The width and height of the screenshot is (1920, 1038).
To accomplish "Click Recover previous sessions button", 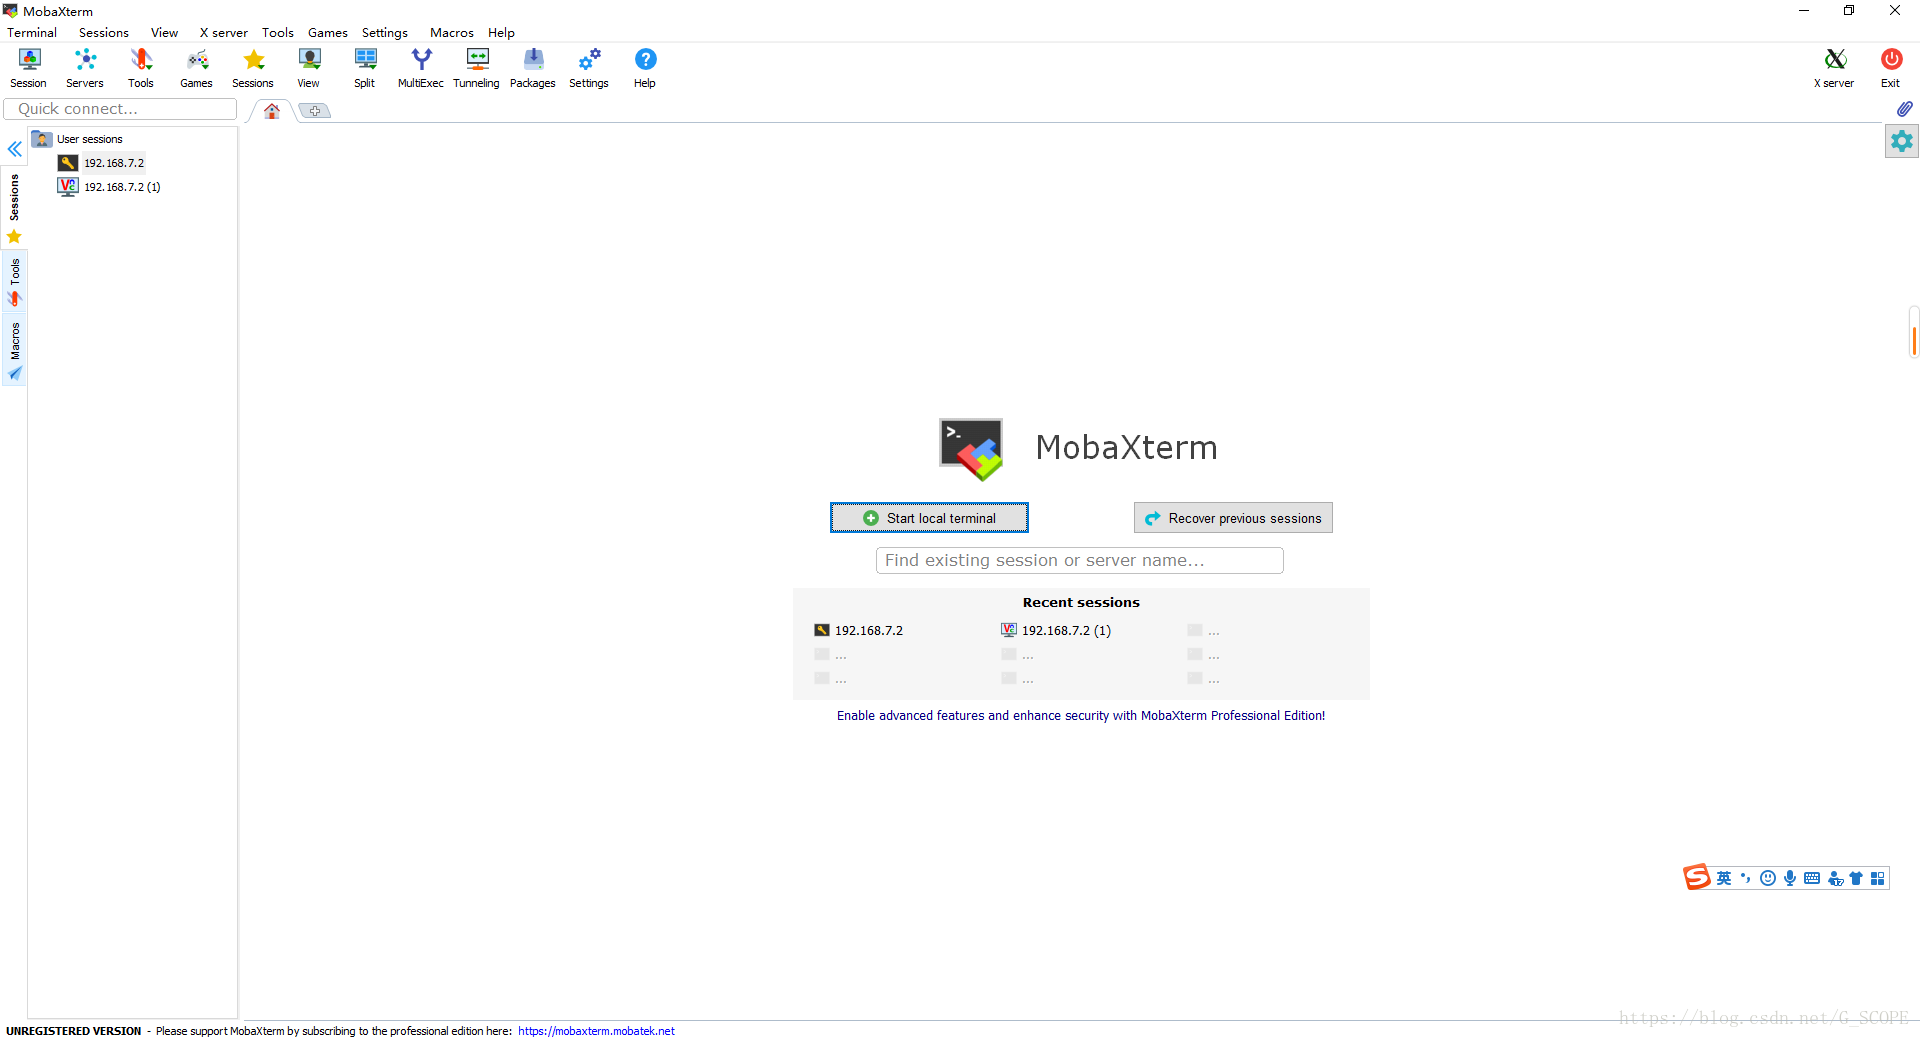I will click(x=1233, y=518).
